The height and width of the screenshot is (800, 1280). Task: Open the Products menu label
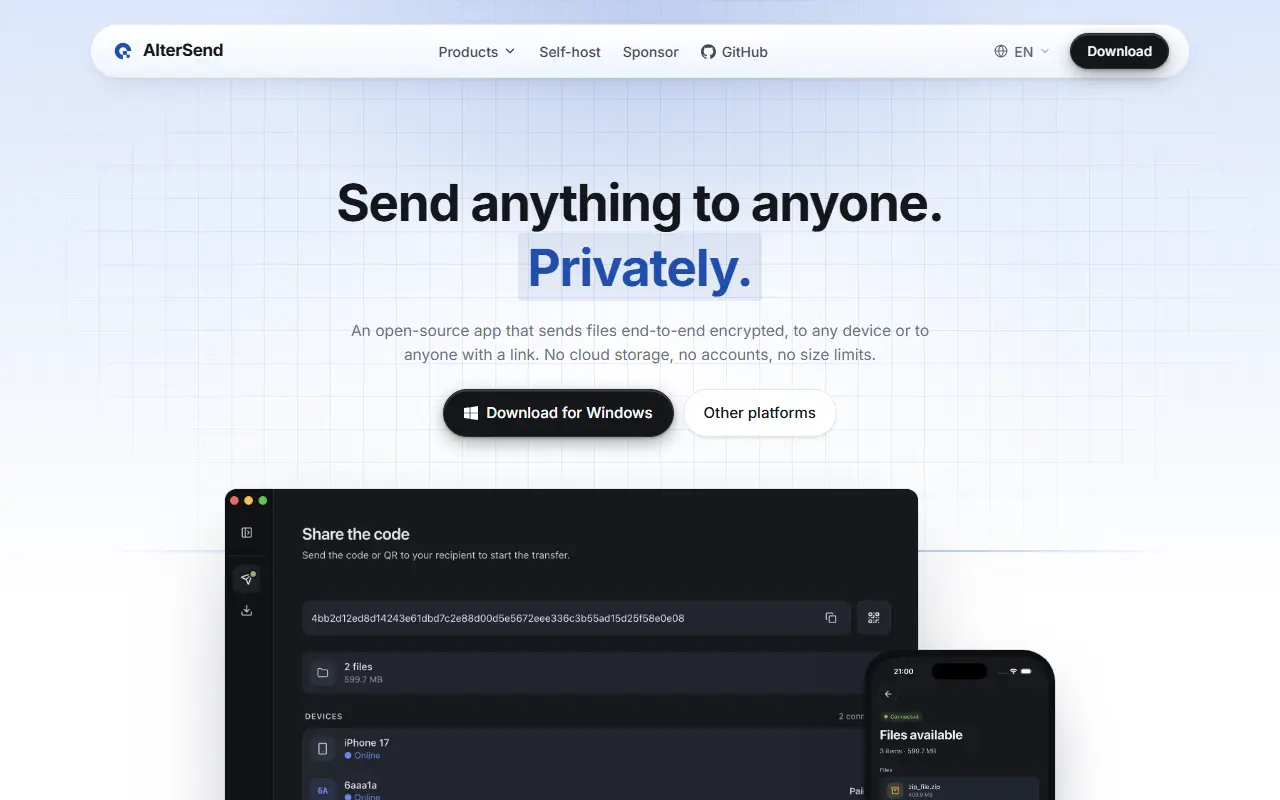tap(468, 52)
